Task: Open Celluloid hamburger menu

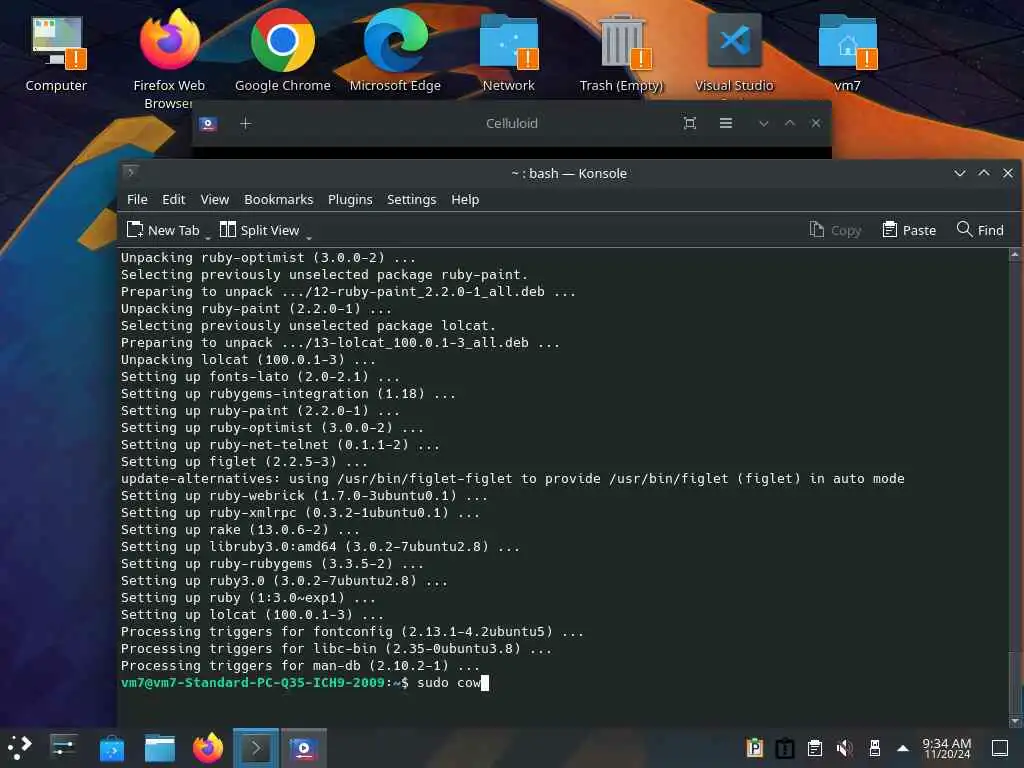Action: pos(726,123)
